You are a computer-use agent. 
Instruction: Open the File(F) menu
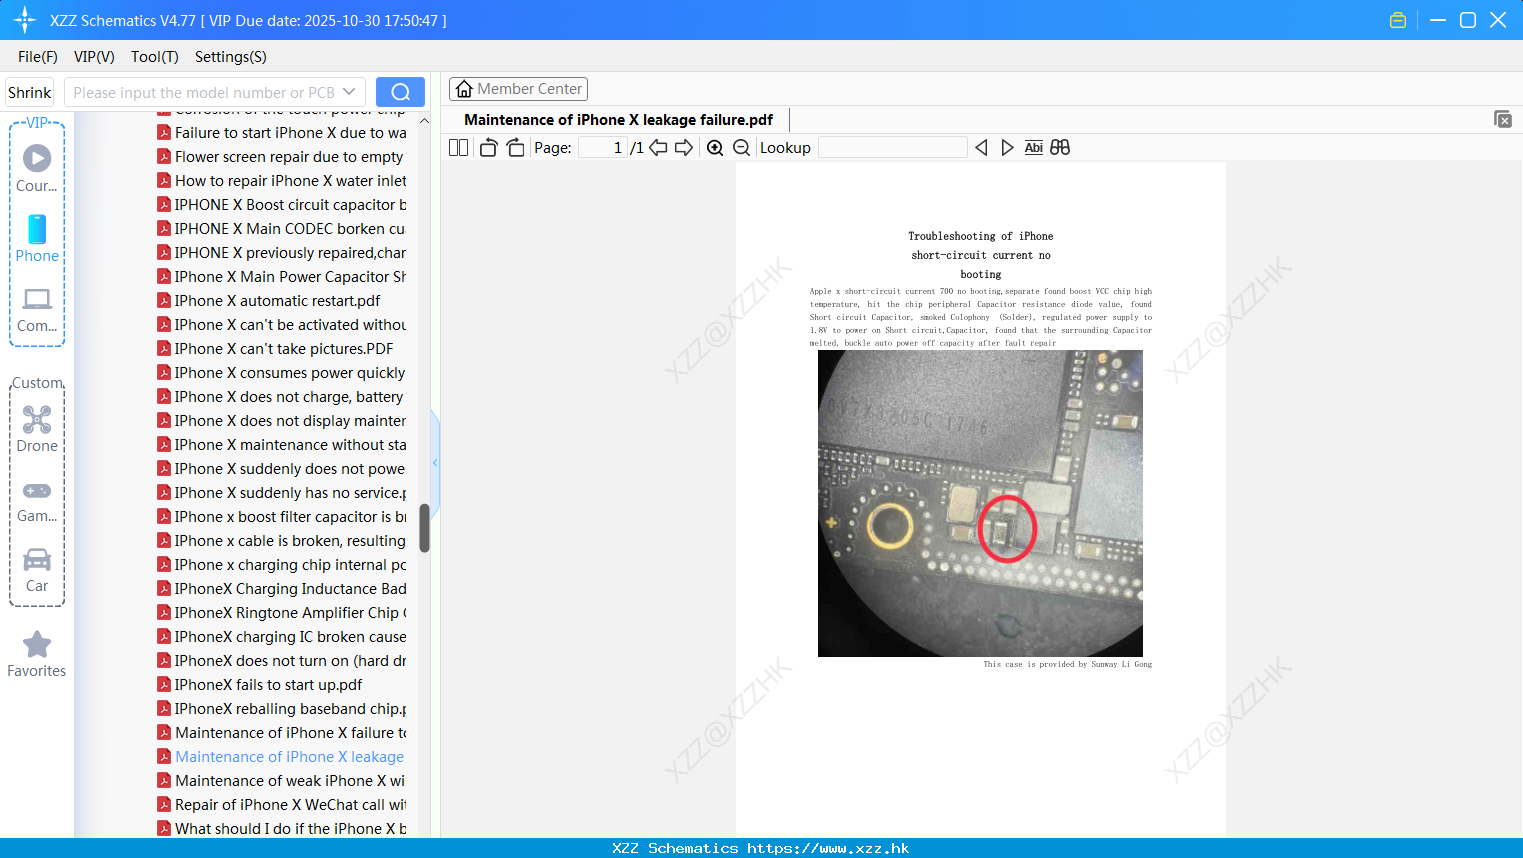point(38,57)
